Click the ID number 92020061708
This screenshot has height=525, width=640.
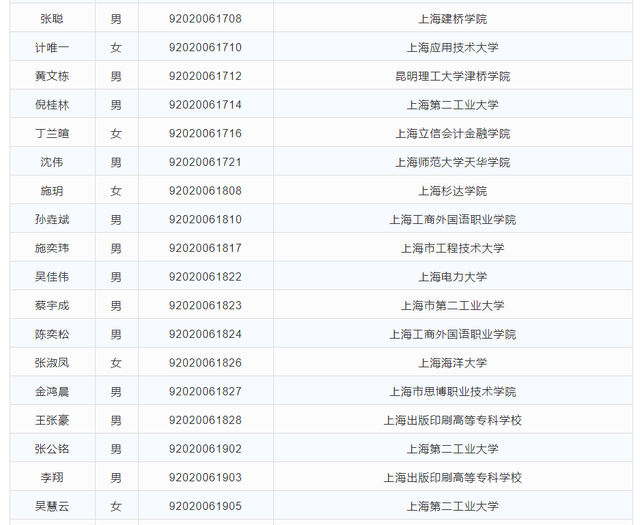(x=205, y=19)
